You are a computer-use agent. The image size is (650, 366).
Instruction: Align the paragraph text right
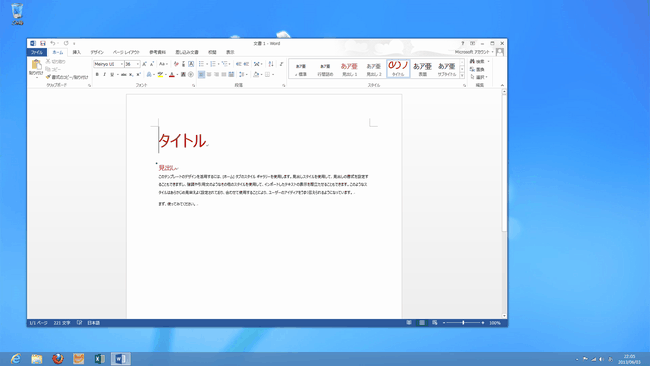pos(216,75)
